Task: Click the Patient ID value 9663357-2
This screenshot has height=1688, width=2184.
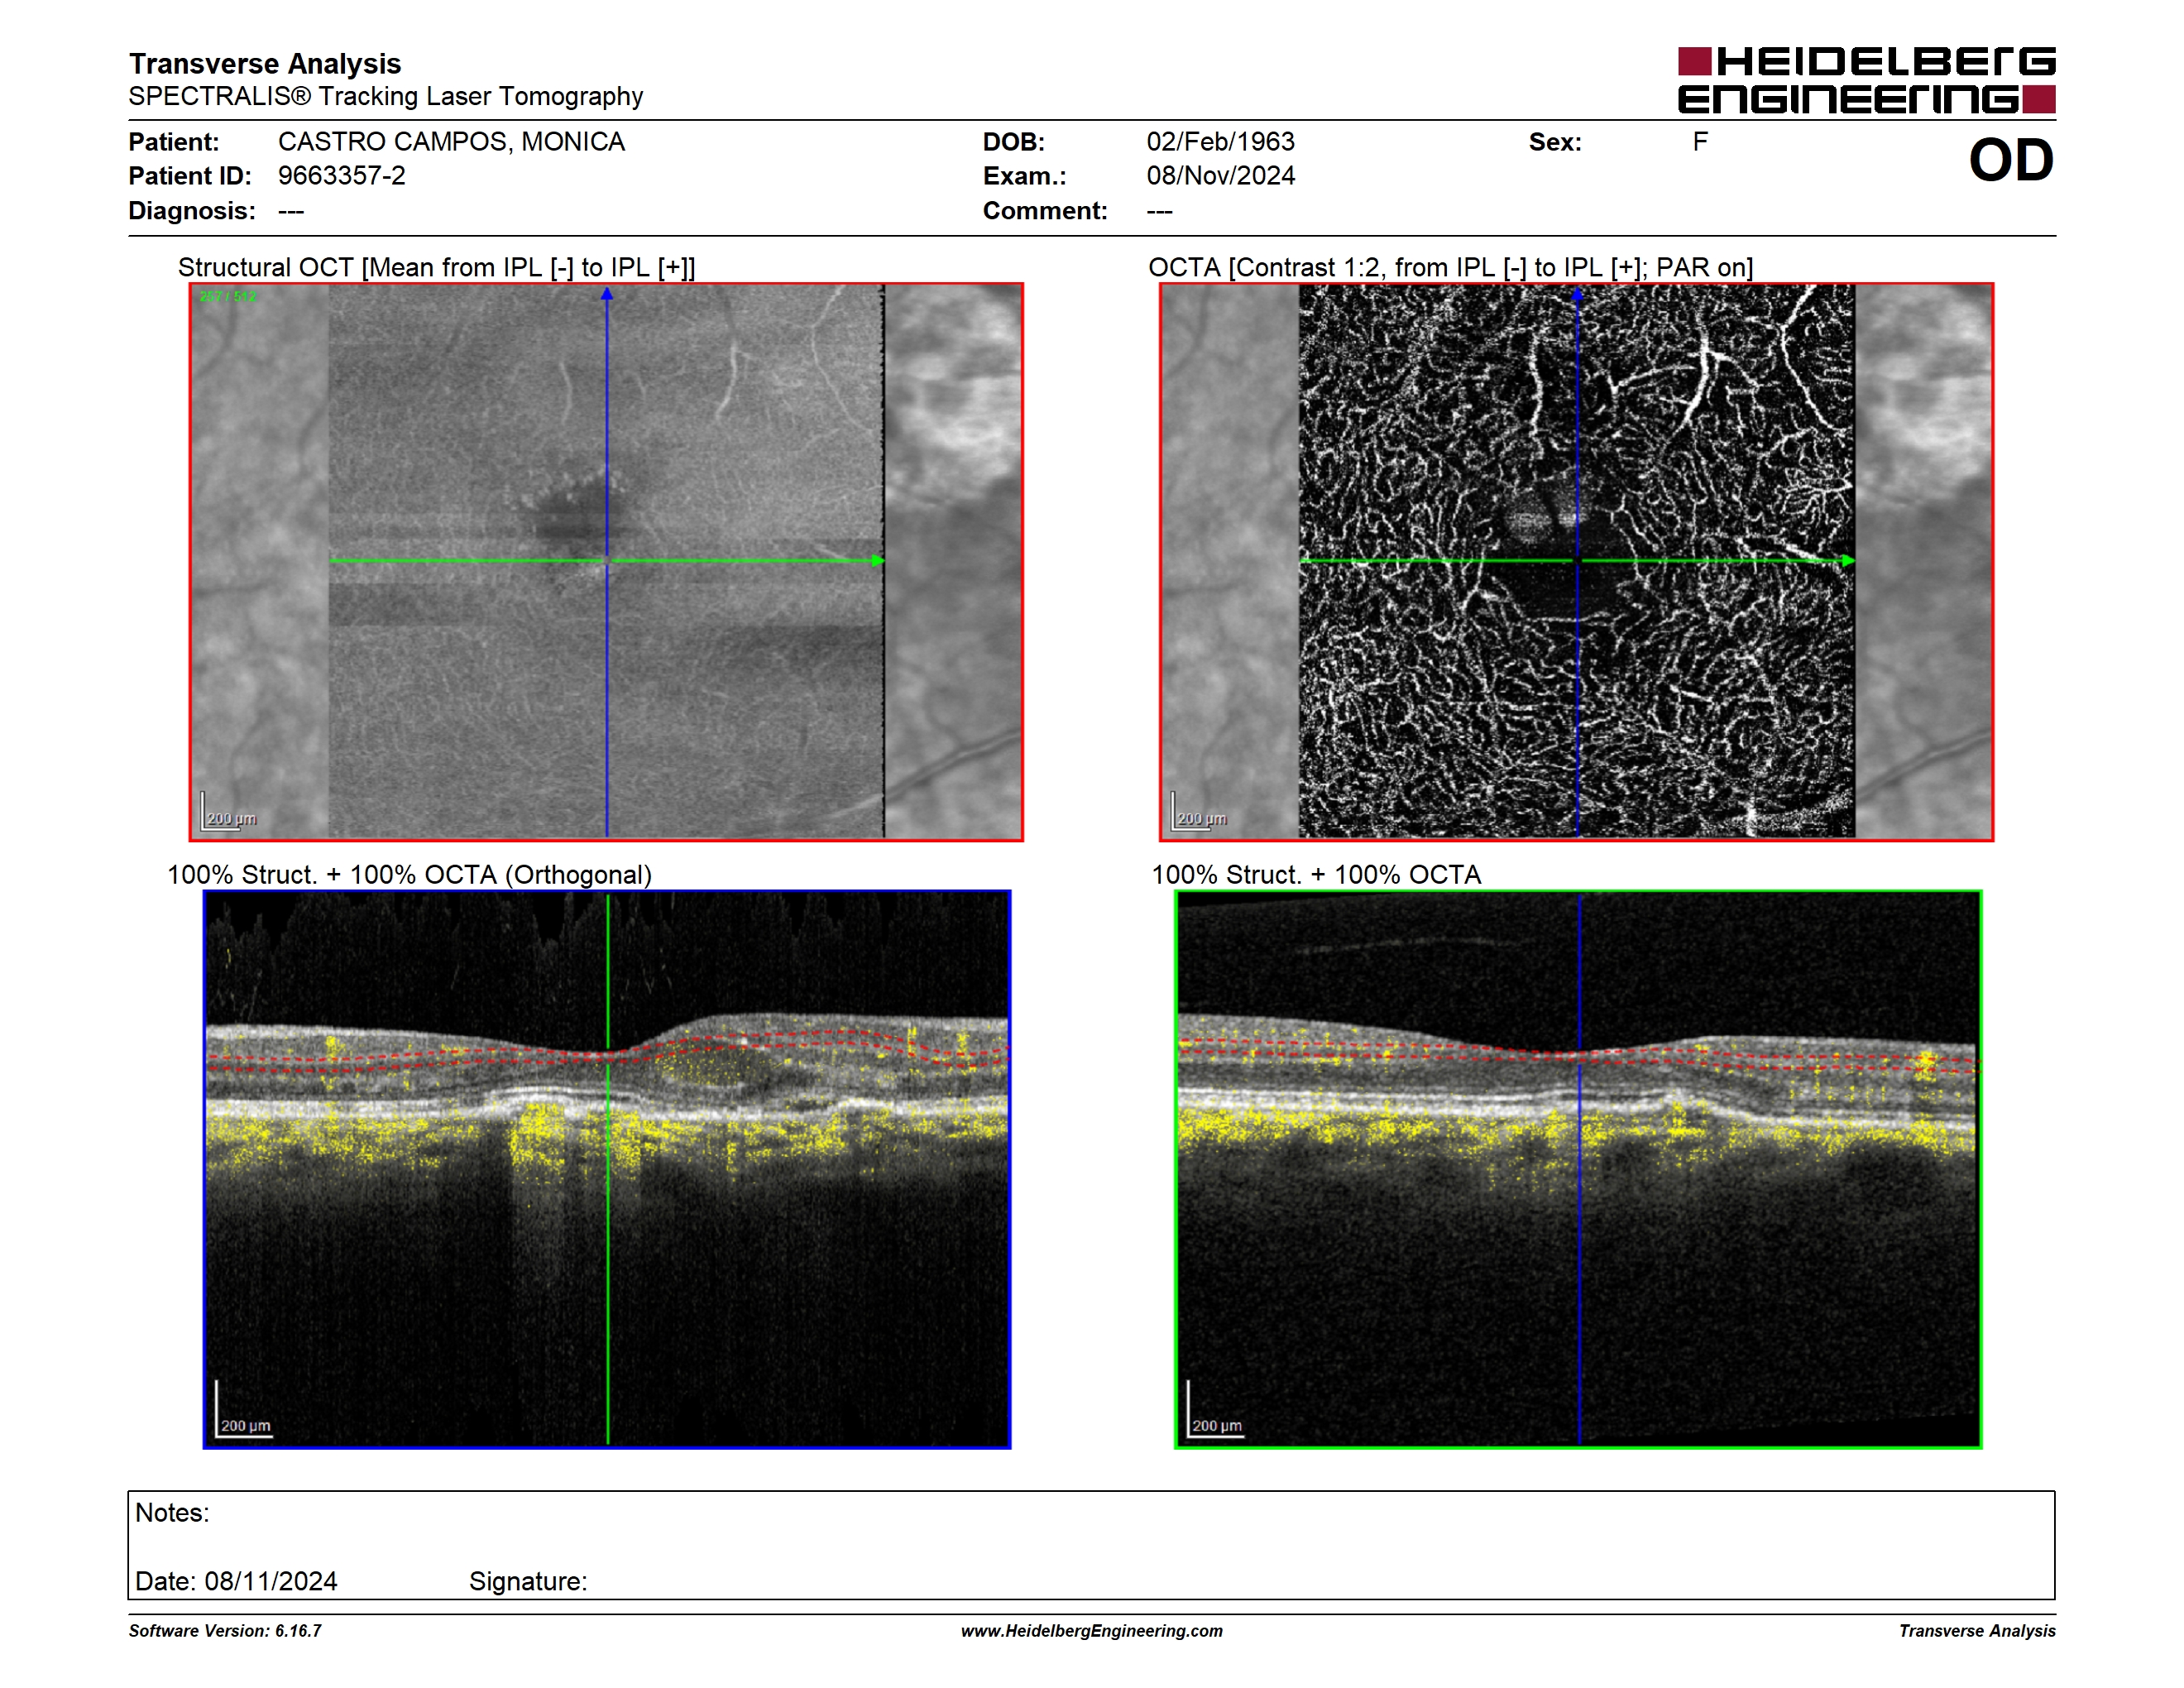Action: pos(342,176)
